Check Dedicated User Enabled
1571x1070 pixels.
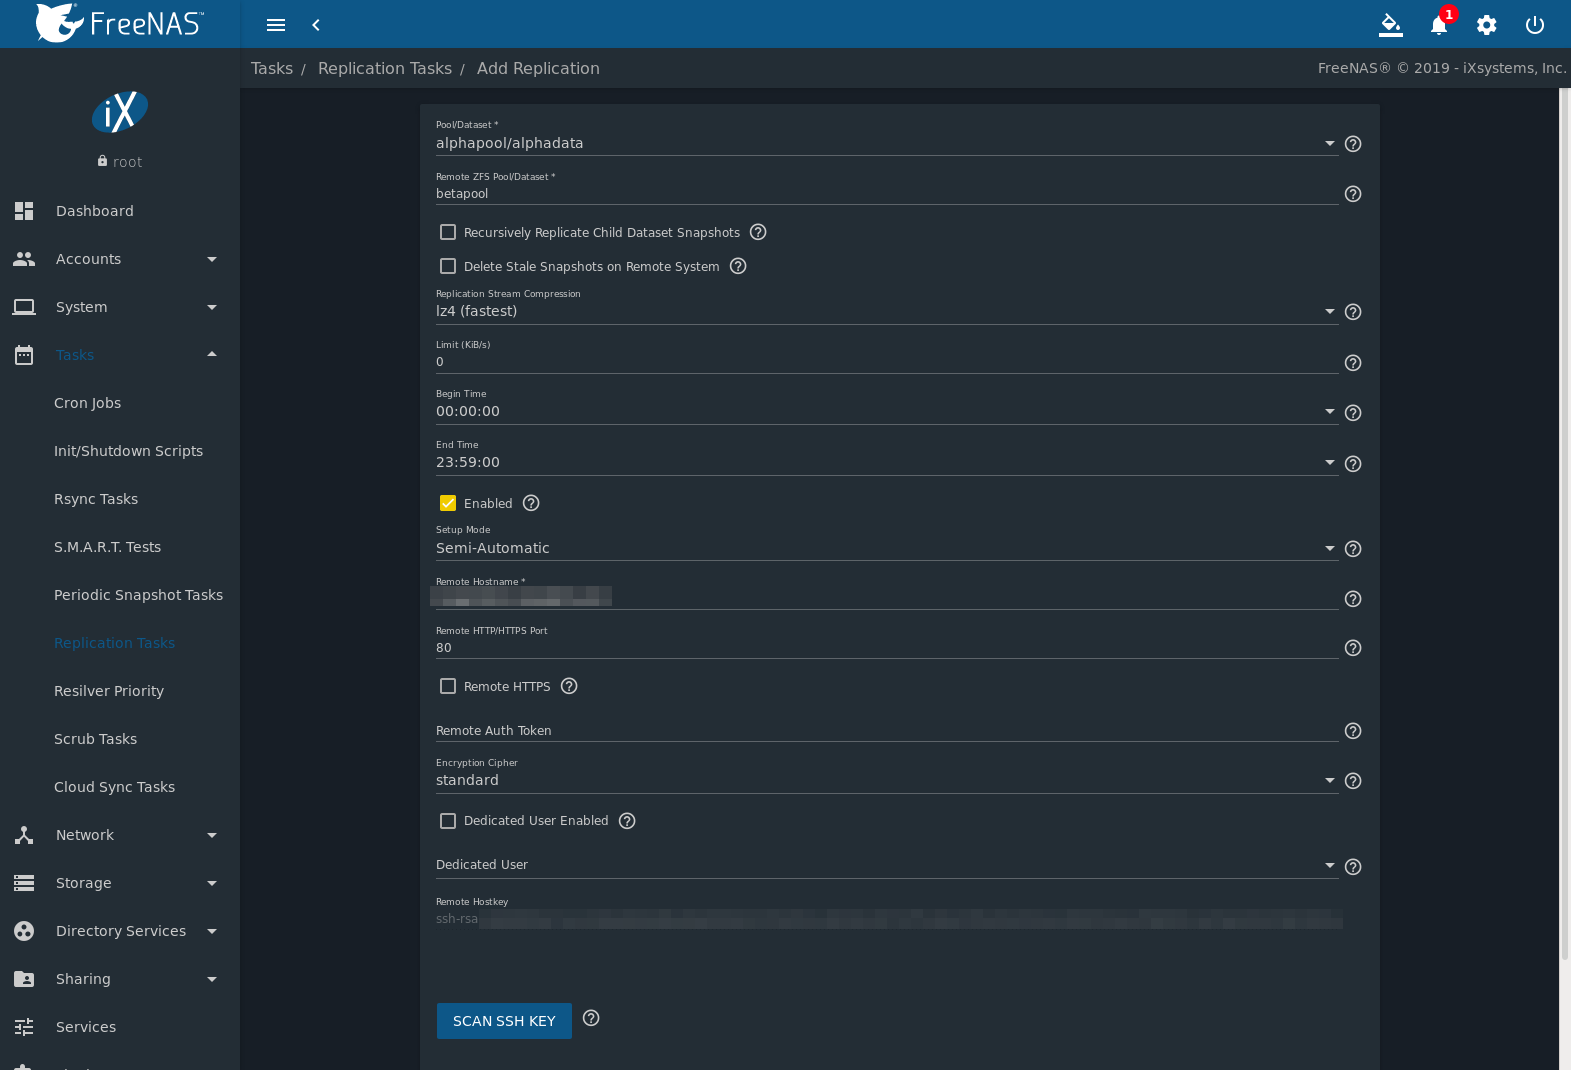click(448, 821)
